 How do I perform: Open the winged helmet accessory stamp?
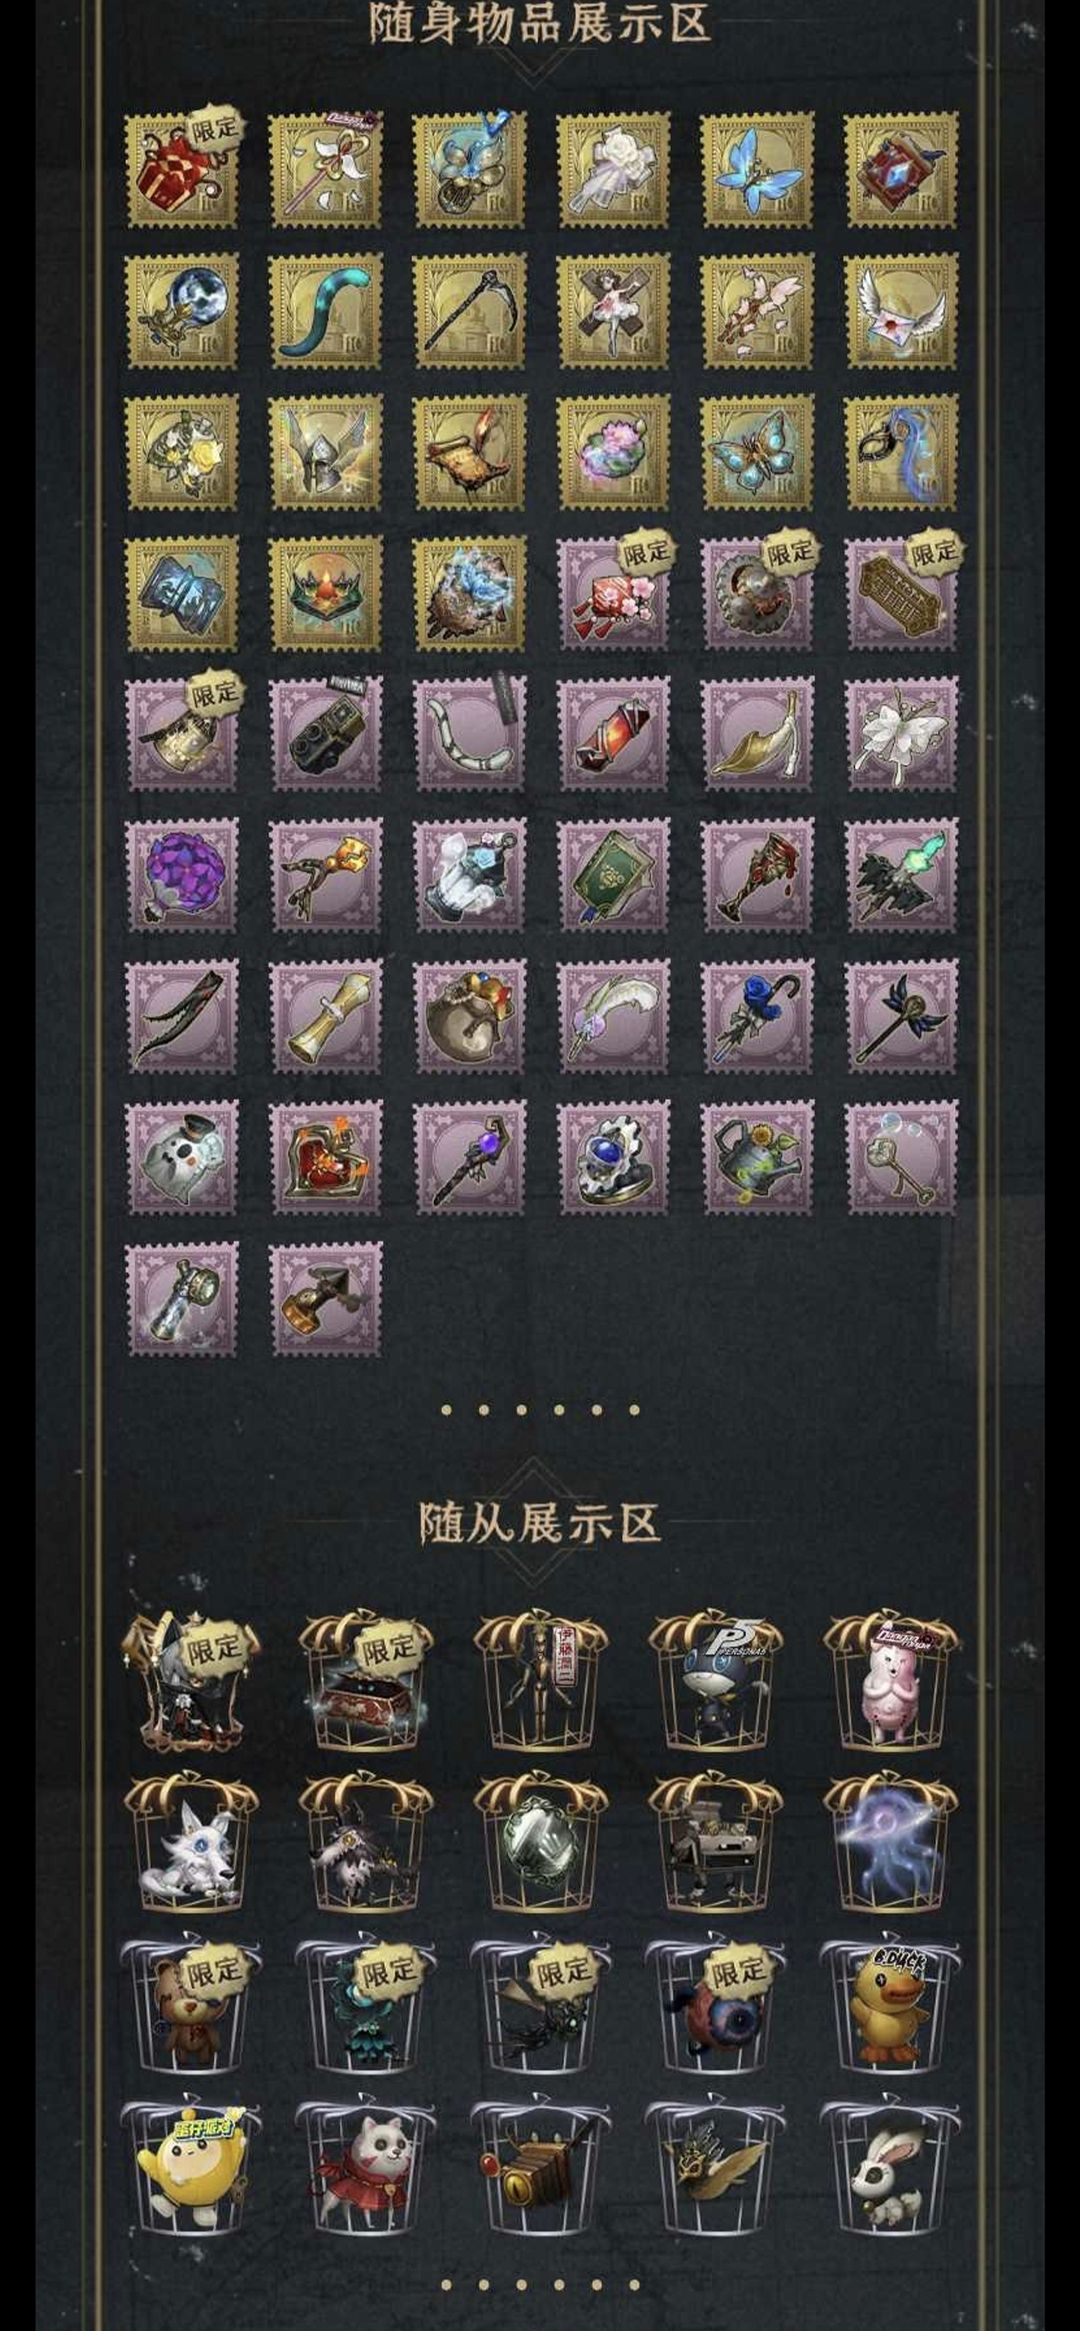[x=326, y=453]
